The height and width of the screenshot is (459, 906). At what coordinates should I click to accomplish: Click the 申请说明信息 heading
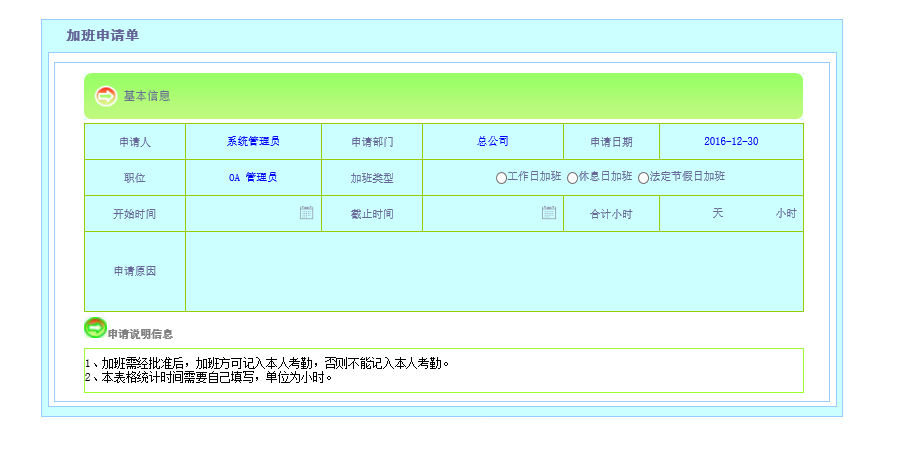(140, 334)
